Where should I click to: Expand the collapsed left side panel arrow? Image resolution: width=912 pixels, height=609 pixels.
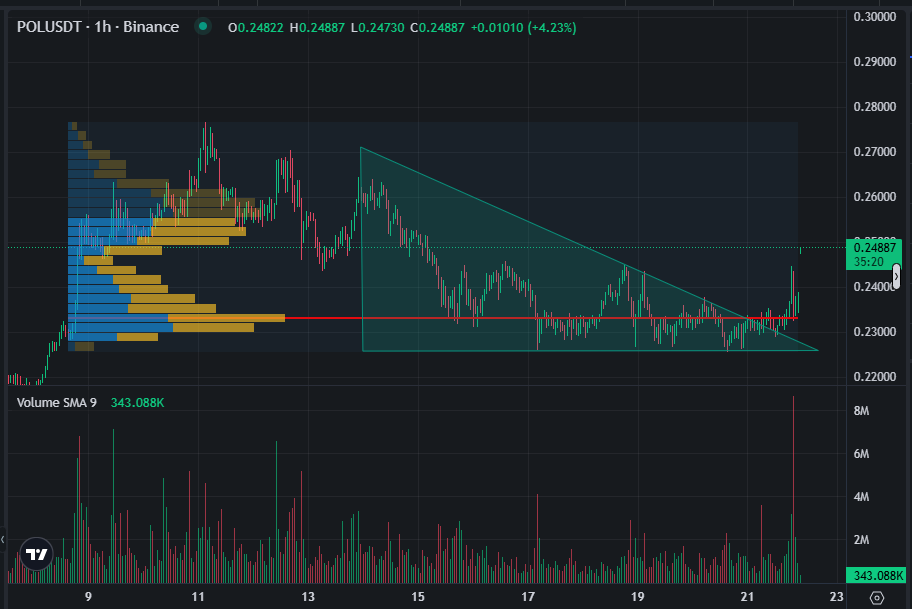[x=3, y=539]
